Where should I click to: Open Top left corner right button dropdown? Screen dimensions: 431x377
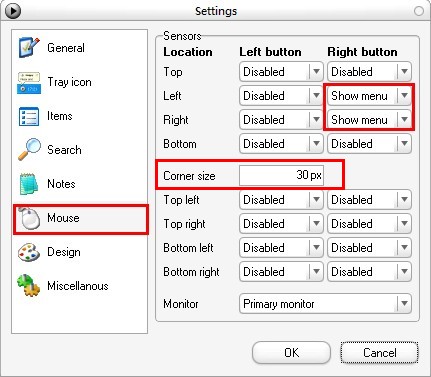pos(369,200)
